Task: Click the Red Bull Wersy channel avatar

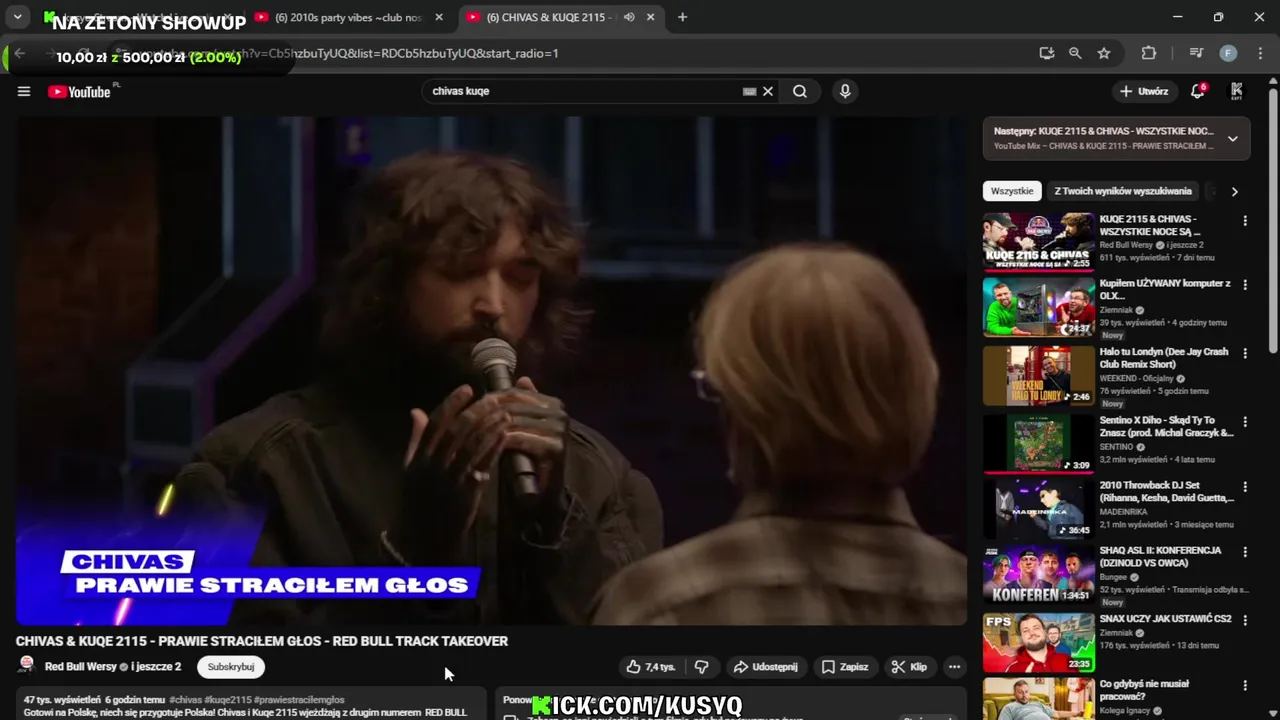Action: pyautogui.click(x=27, y=666)
